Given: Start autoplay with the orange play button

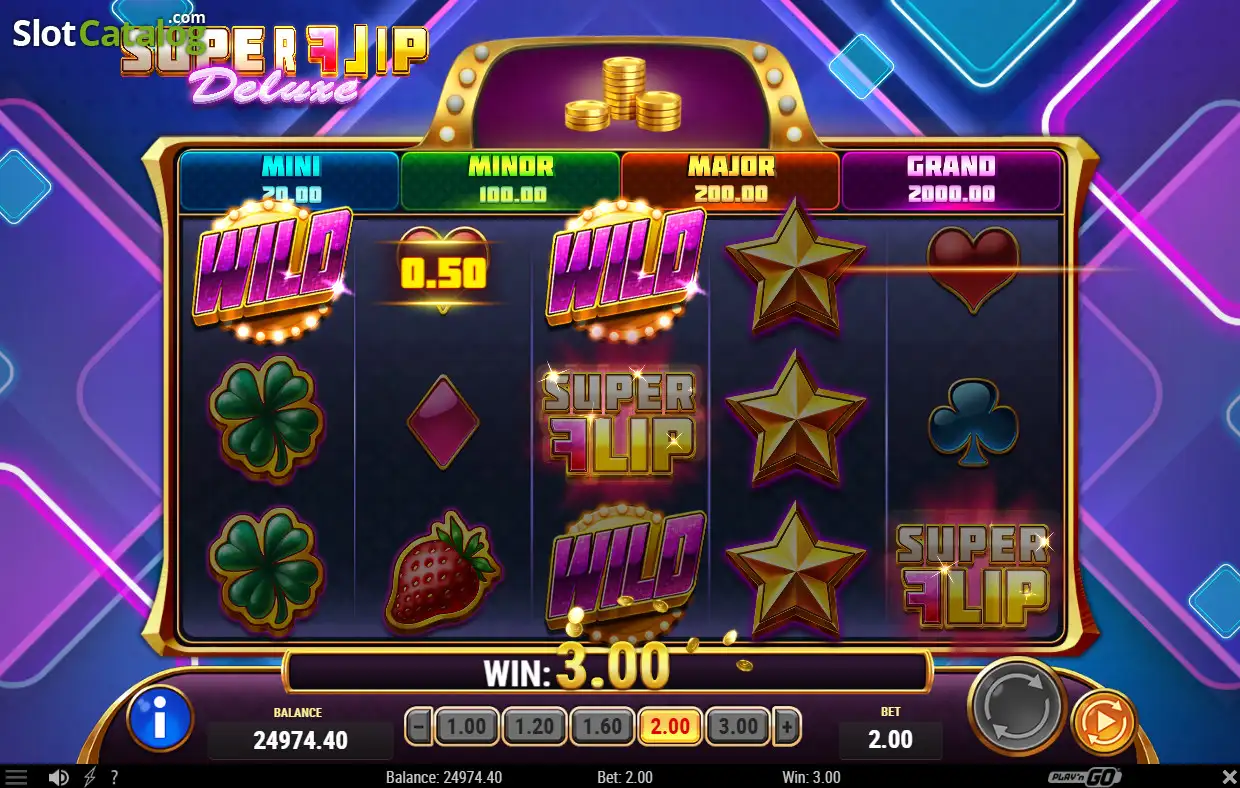Looking at the screenshot, I should click(x=1104, y=720).
